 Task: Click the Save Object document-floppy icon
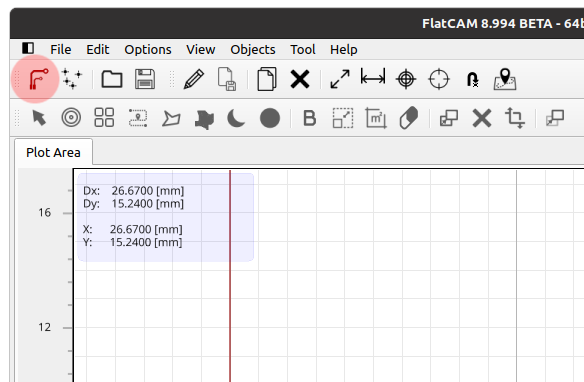227,79
